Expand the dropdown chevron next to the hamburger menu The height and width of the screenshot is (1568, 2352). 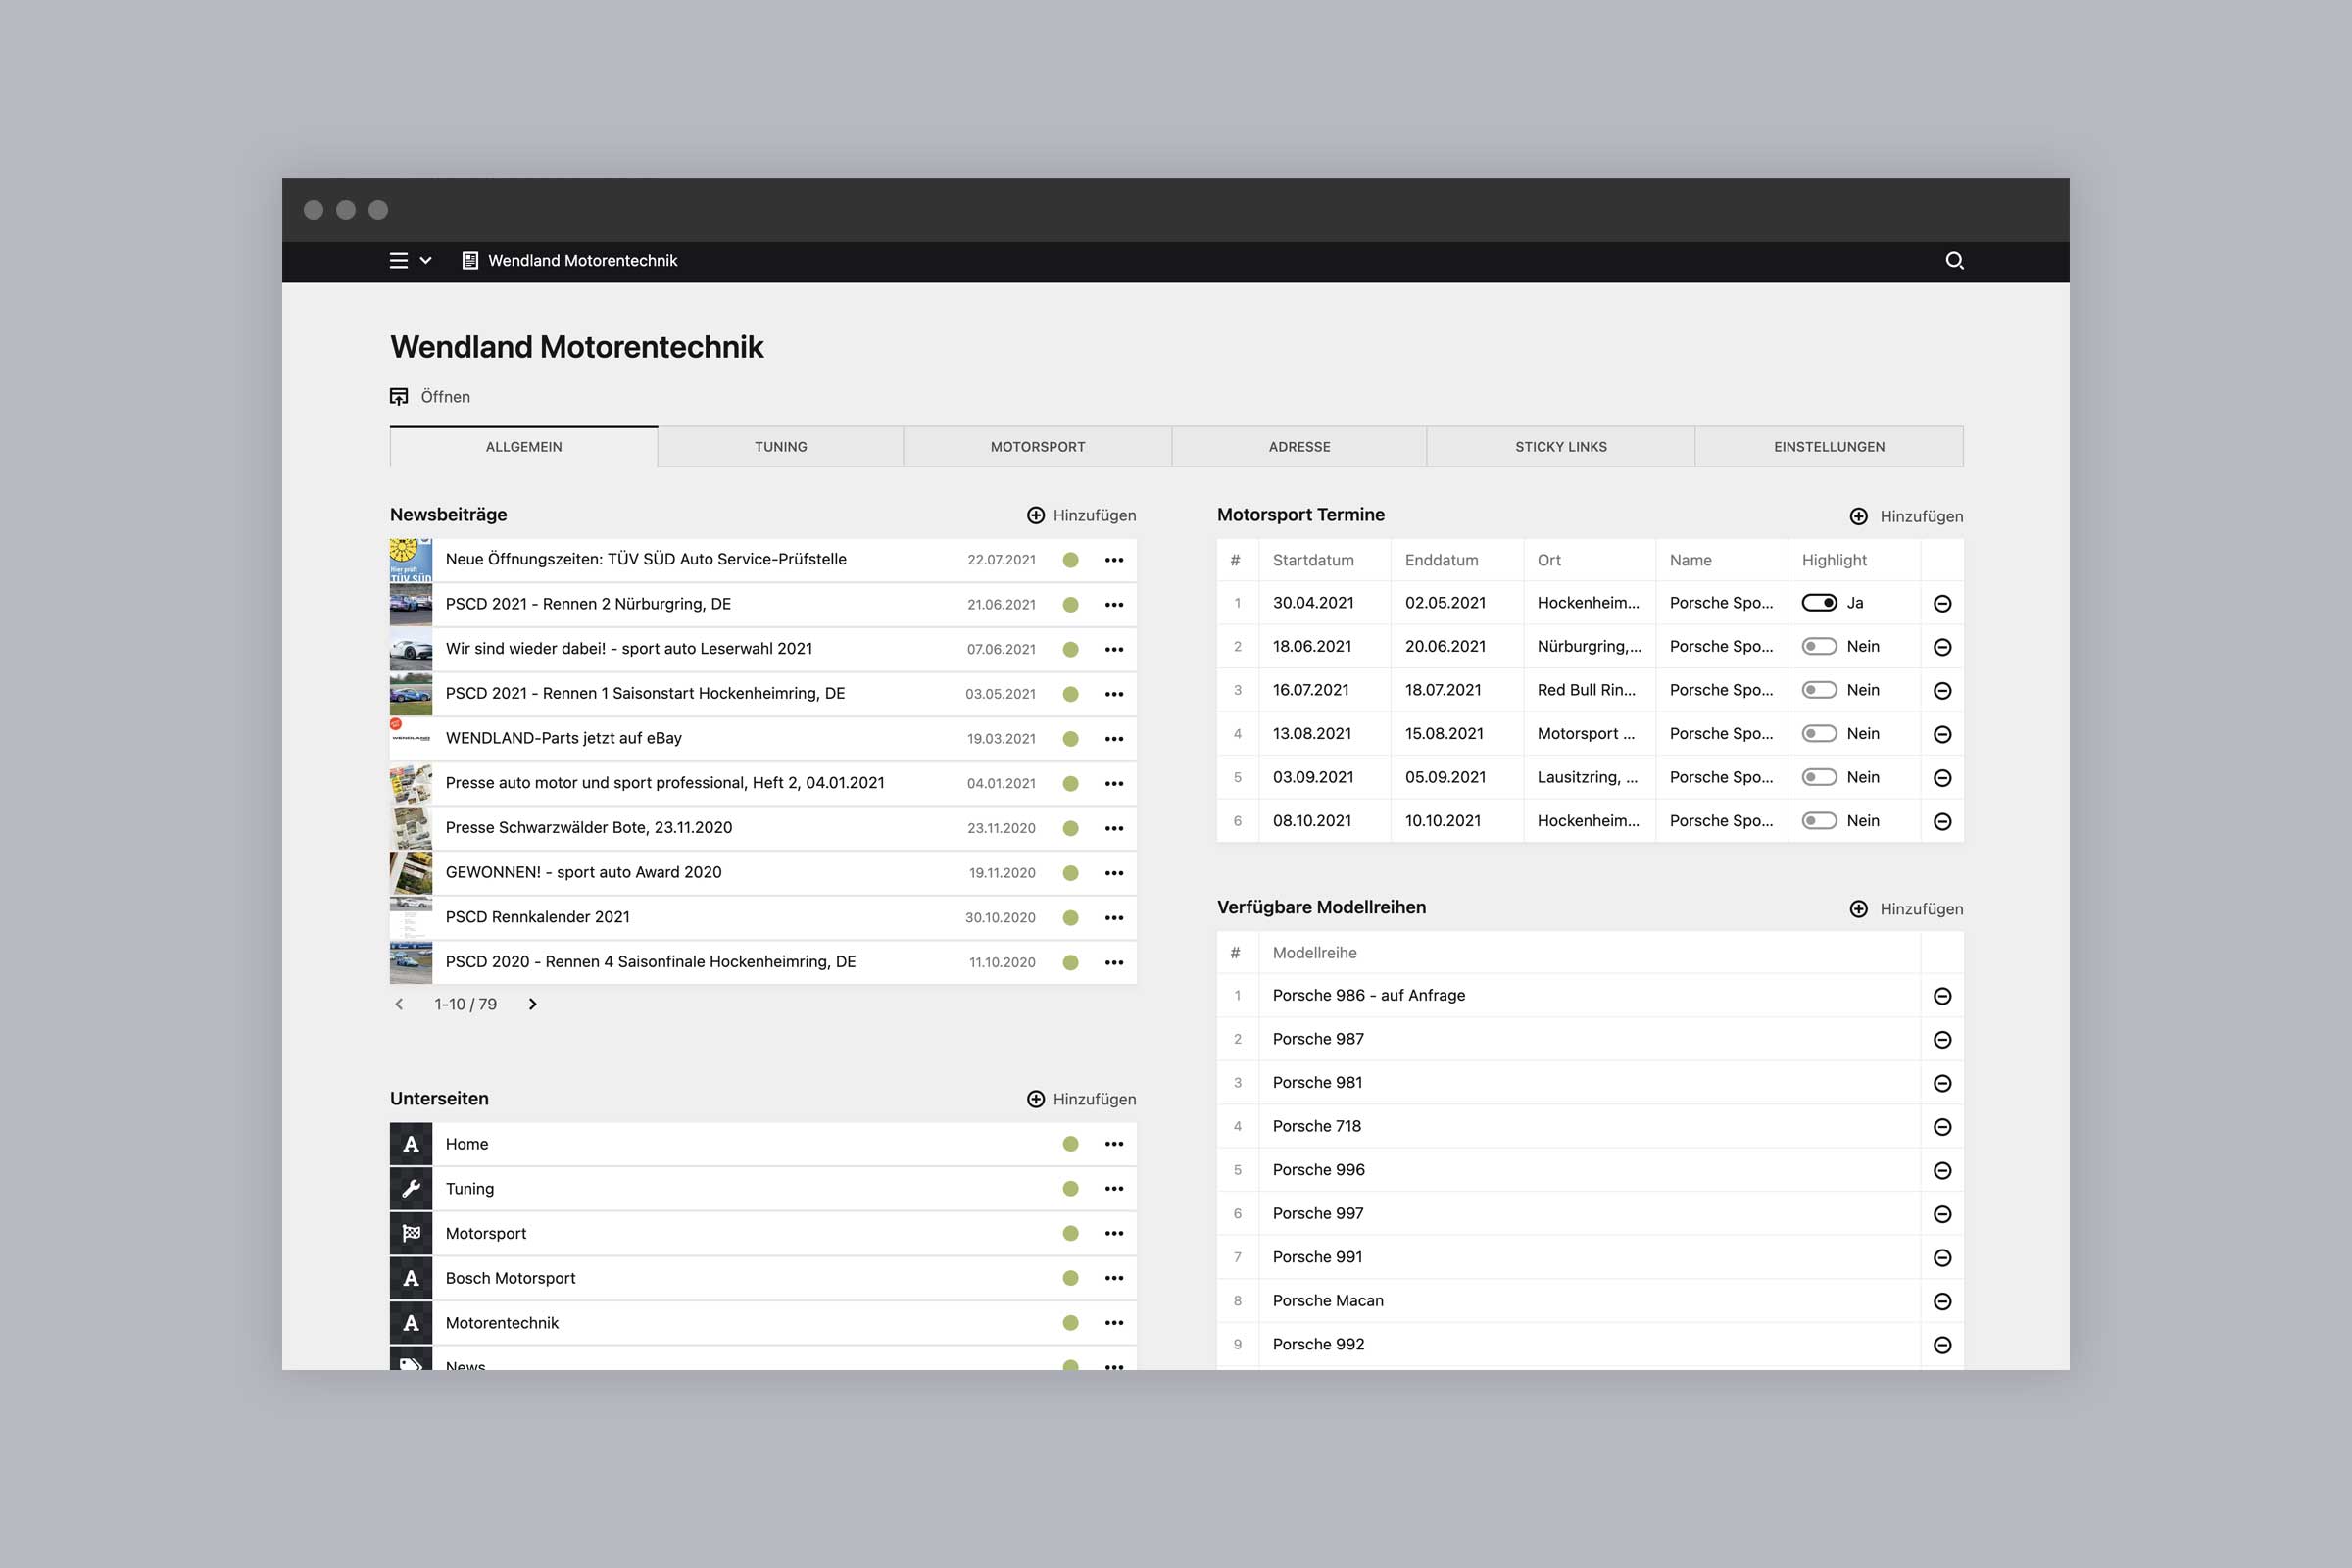click(x=426, y=260)
